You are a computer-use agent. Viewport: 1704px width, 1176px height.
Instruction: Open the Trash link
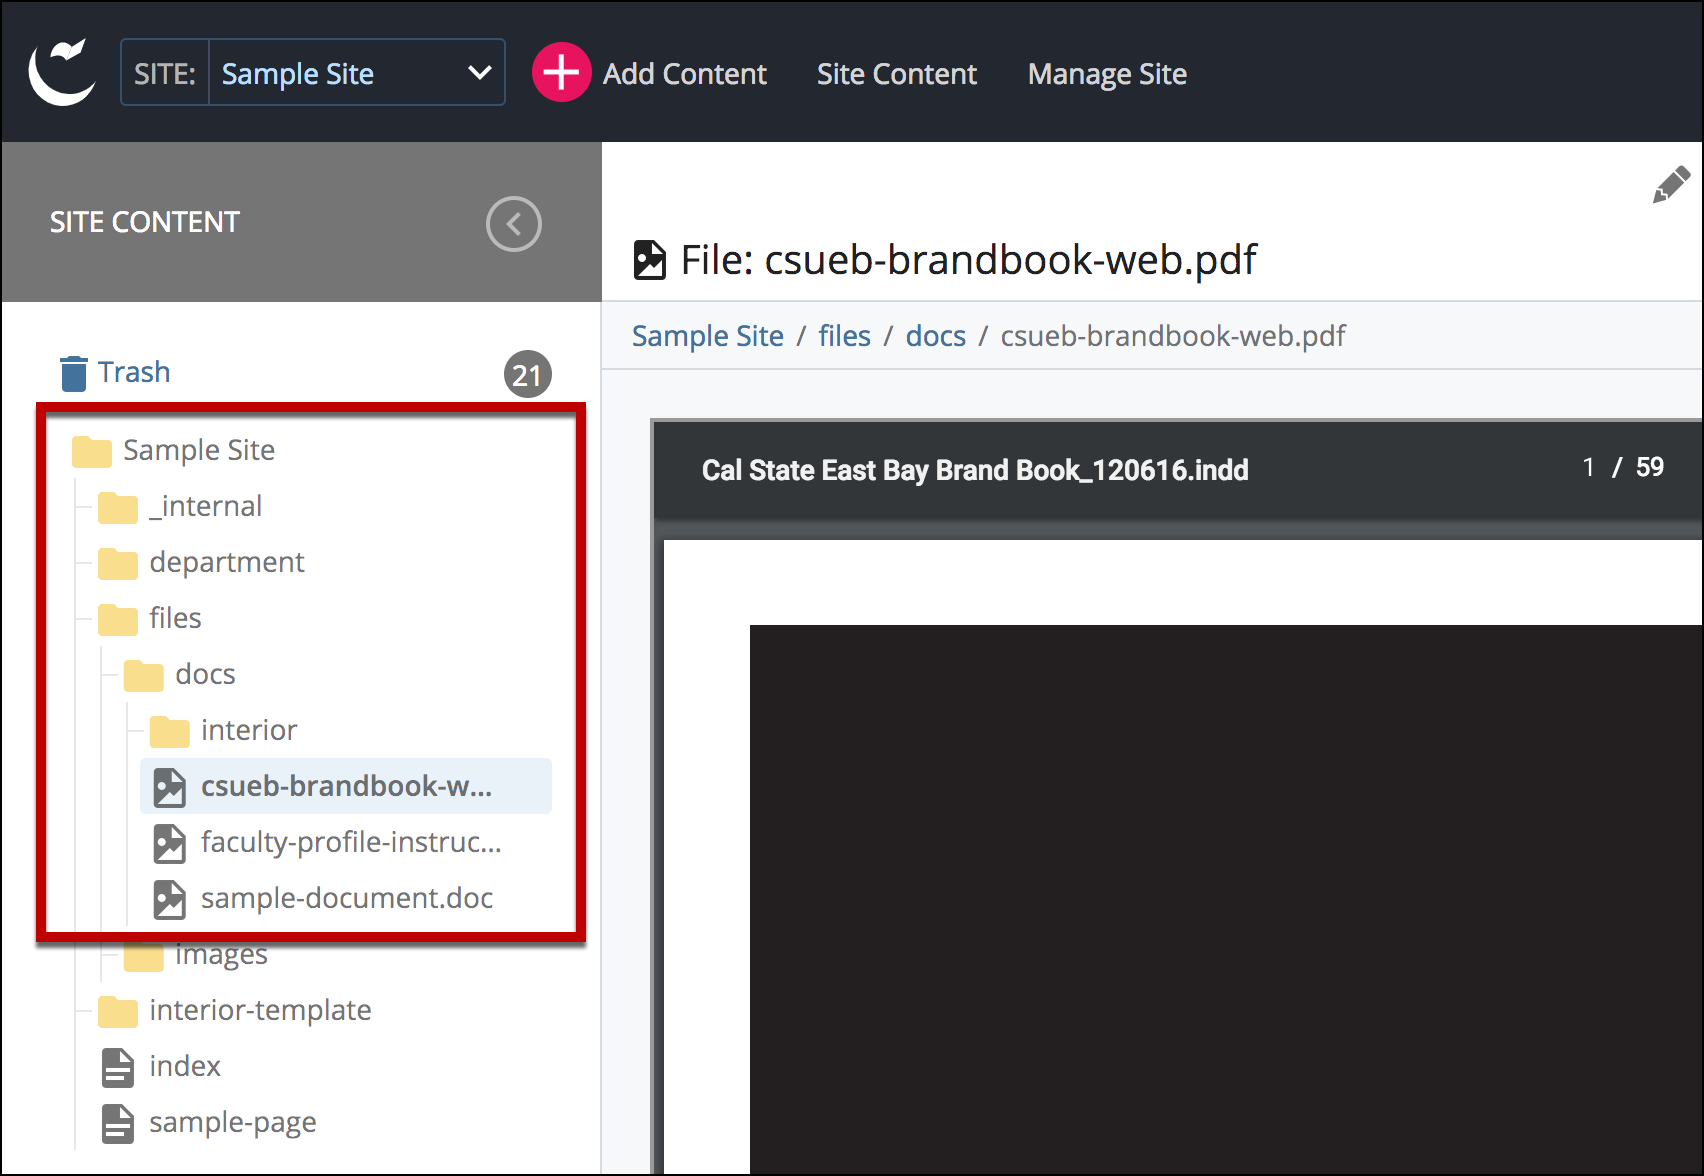(134, 372)
